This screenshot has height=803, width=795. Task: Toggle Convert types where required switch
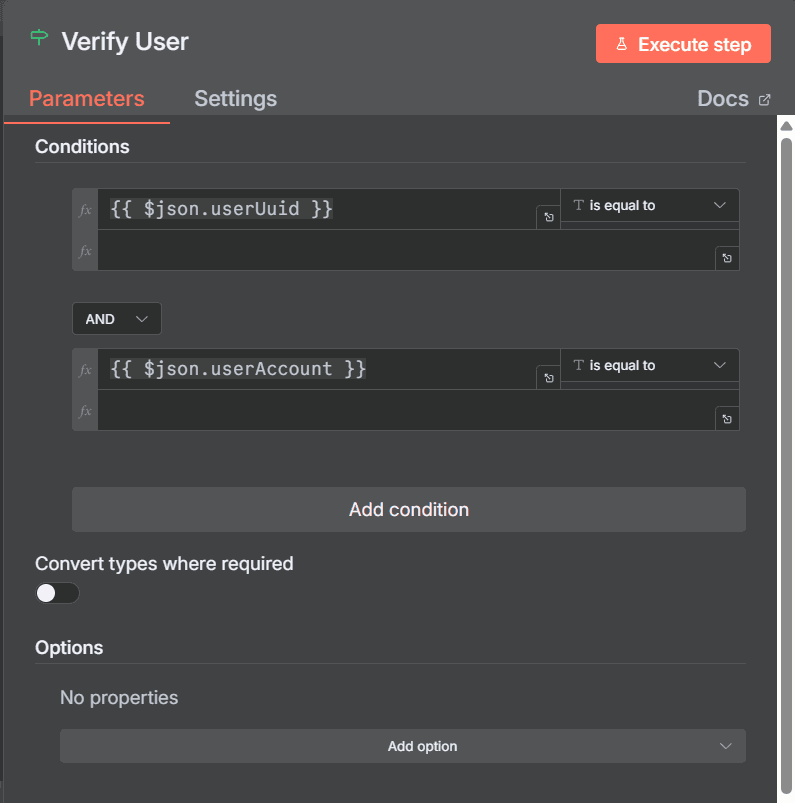[x=57, y=593]
